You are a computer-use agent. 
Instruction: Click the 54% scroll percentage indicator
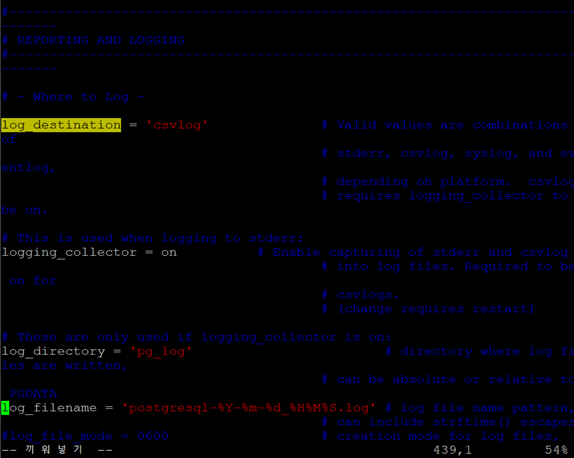tap(556, 450)
